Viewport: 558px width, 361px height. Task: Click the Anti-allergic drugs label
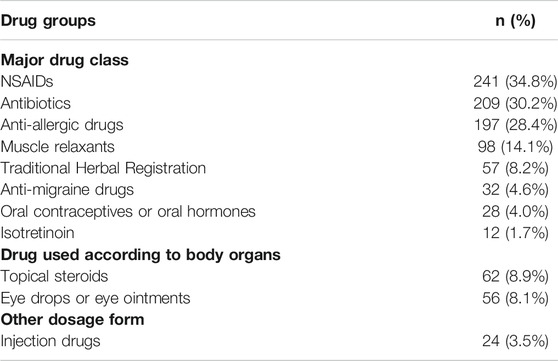tap(62, 125)
